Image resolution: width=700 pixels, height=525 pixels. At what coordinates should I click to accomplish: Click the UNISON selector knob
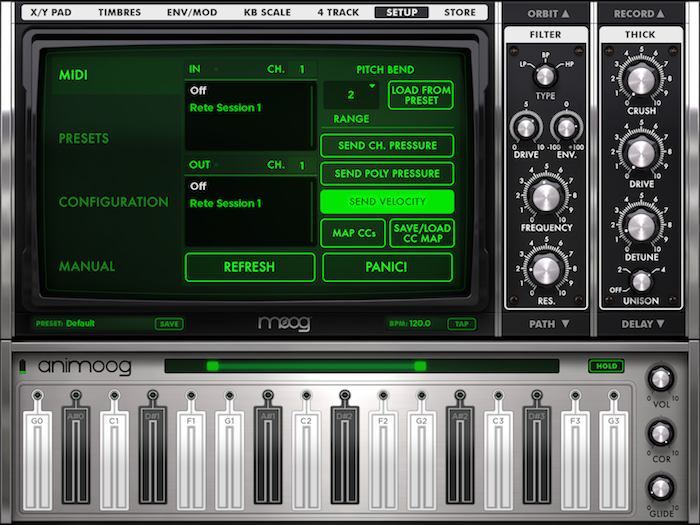click(642, 281)
